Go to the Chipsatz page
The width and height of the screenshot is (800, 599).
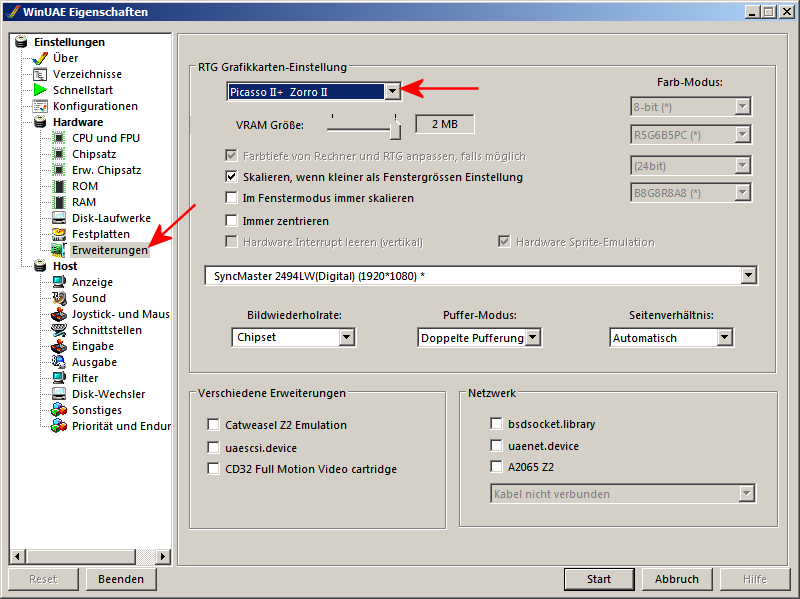(x=94, y=154)
